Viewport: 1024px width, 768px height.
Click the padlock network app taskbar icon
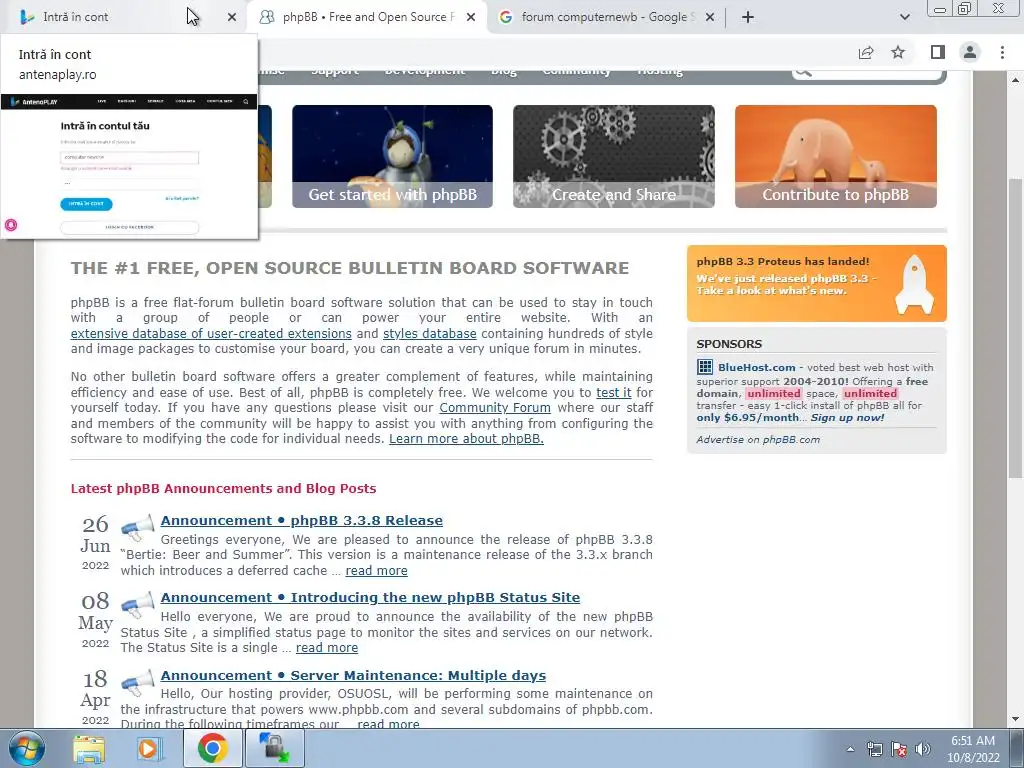click(x=274, y=748)
